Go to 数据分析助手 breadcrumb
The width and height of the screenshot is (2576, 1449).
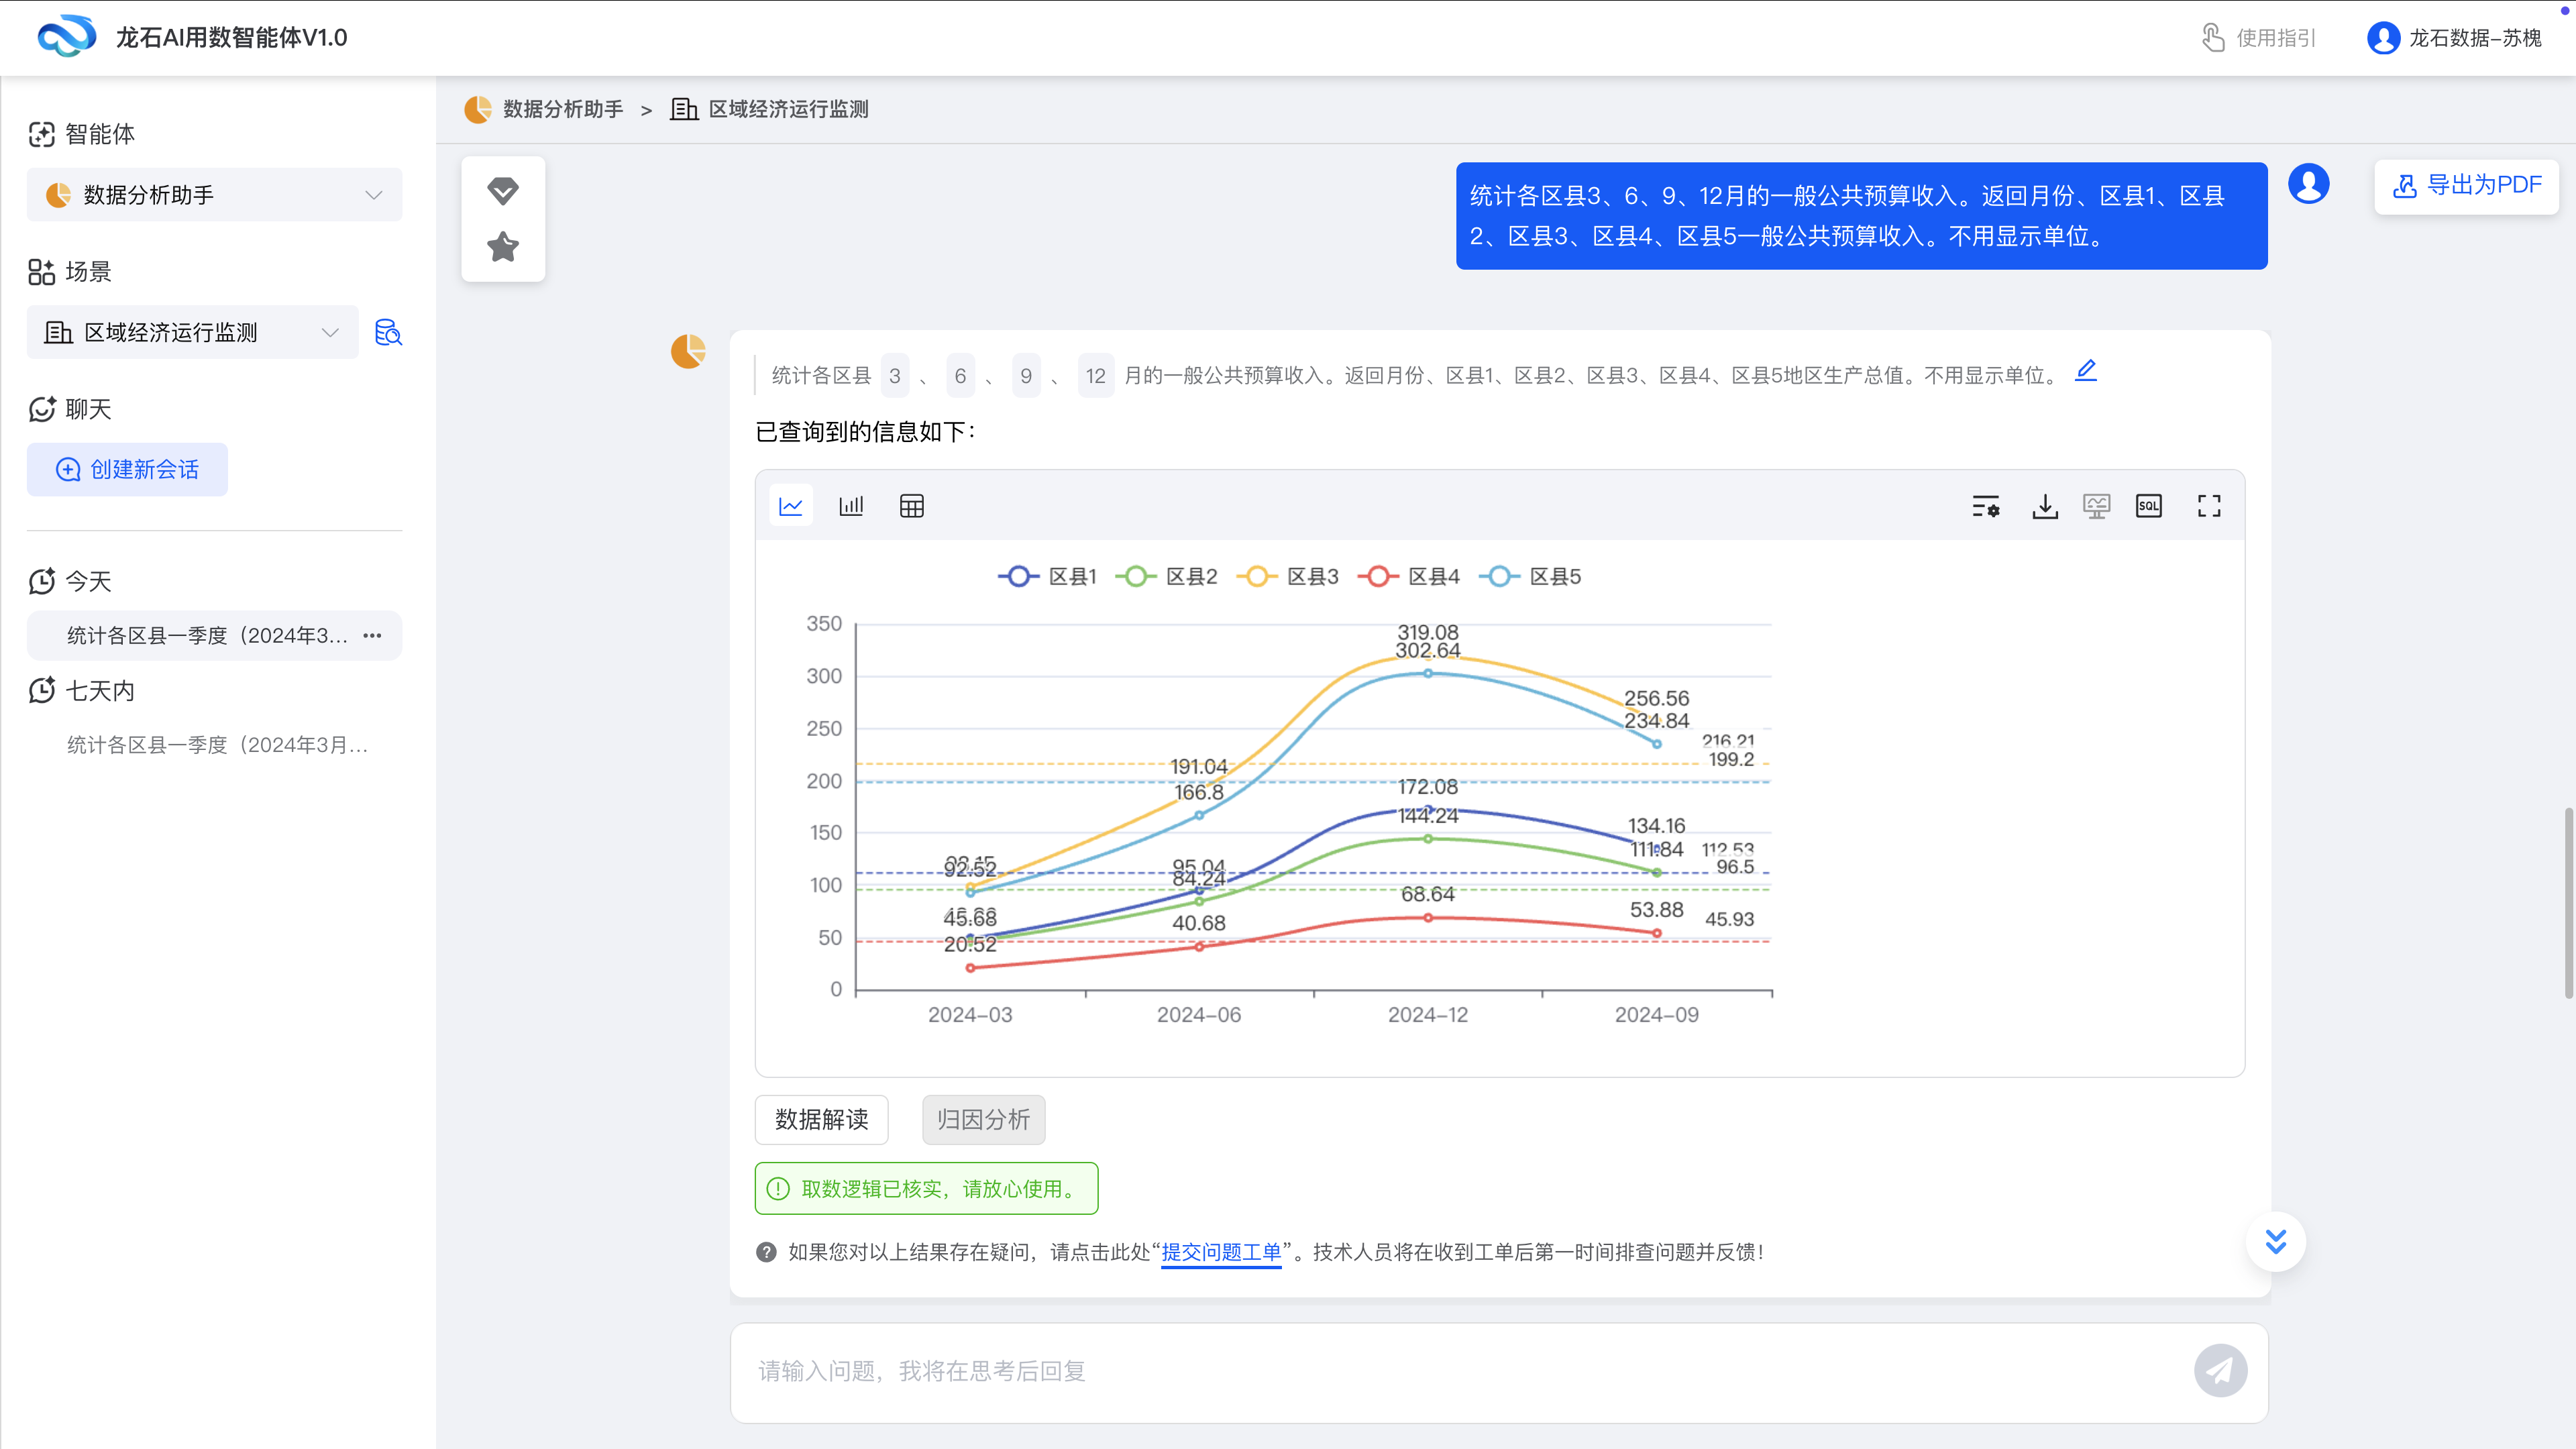[x=563, y=110]
